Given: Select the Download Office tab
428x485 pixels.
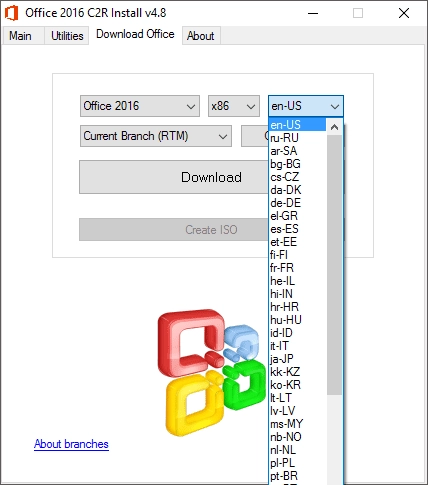Looking at the screenshot, I should (135, 34).
